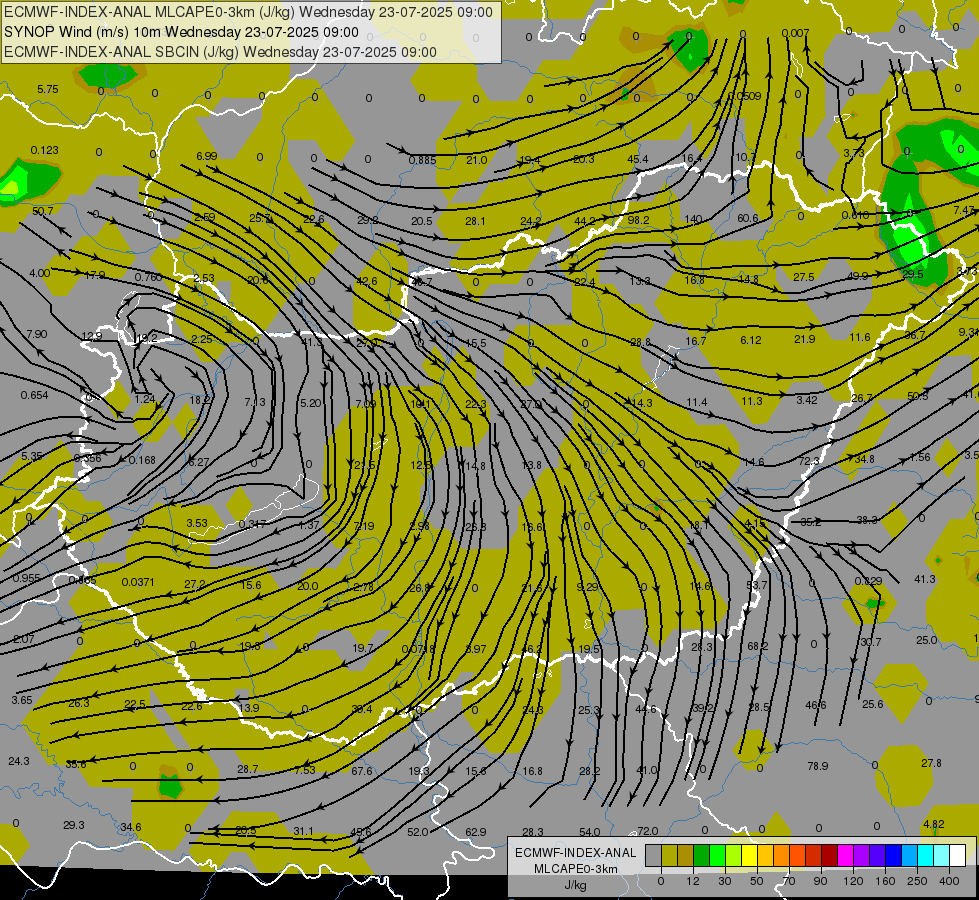Click the map value '67.6'

(x=362, y=771)
